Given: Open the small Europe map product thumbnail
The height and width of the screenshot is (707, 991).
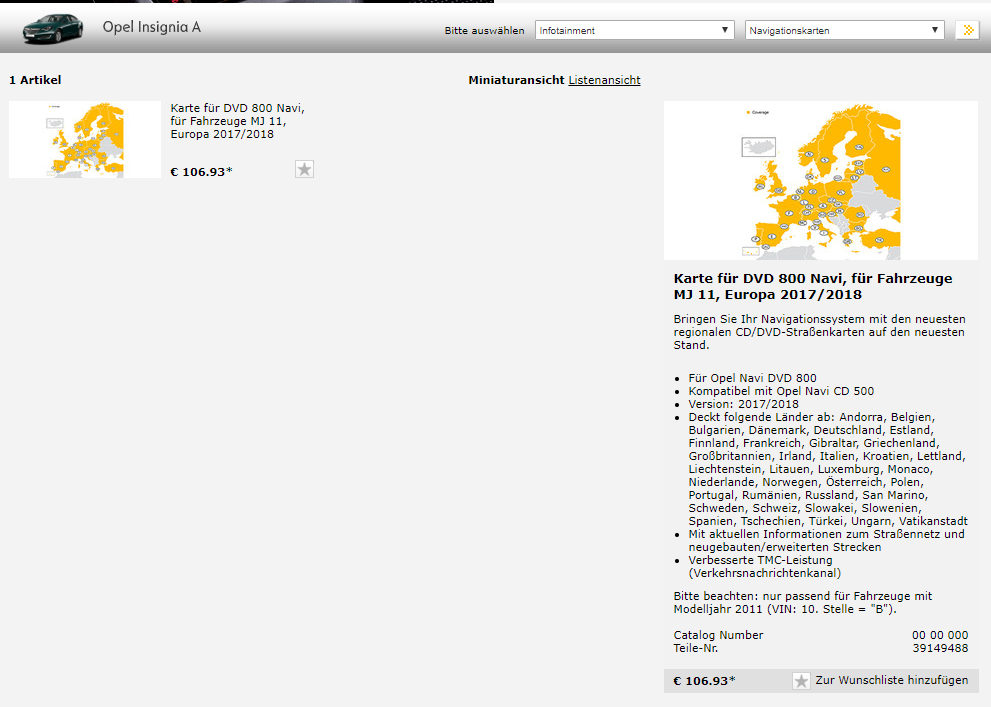Looking at the screenshot, I should 85,140.
